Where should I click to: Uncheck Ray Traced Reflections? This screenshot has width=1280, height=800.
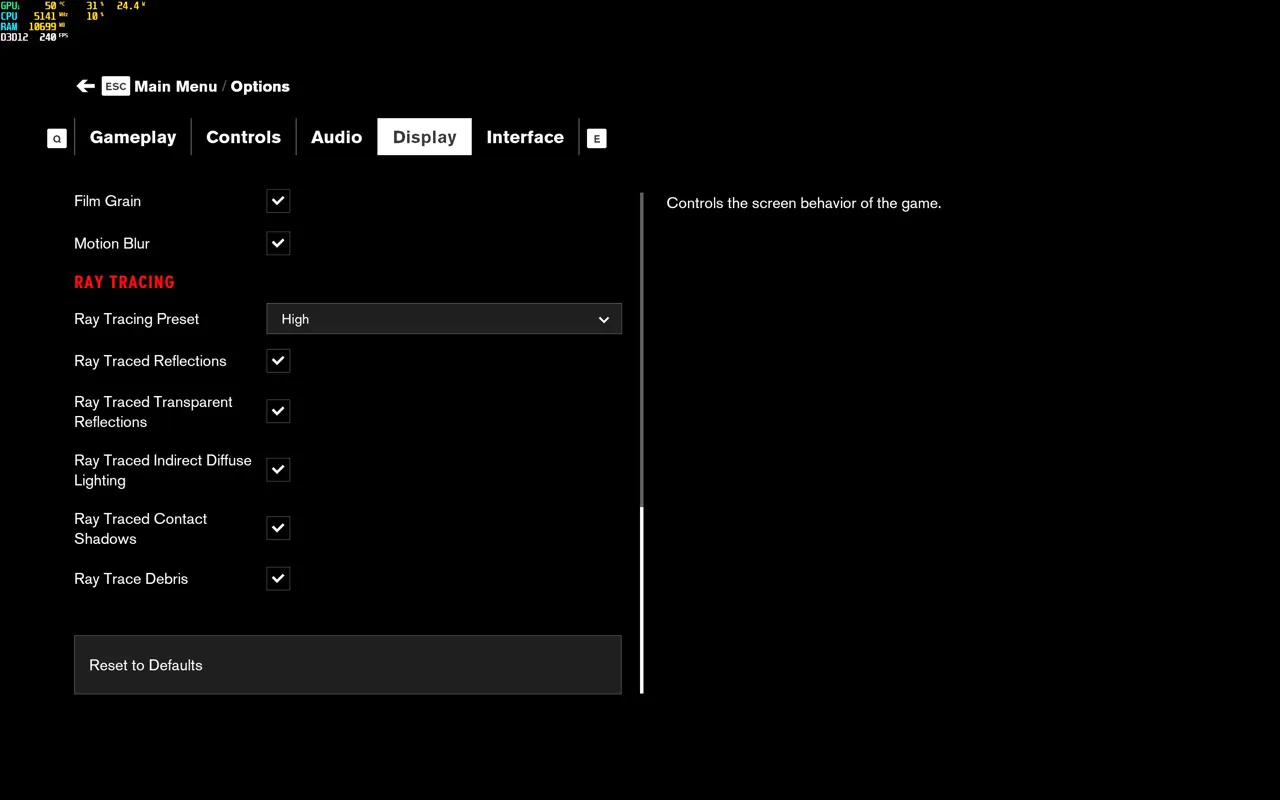click(x=278, y=361)
